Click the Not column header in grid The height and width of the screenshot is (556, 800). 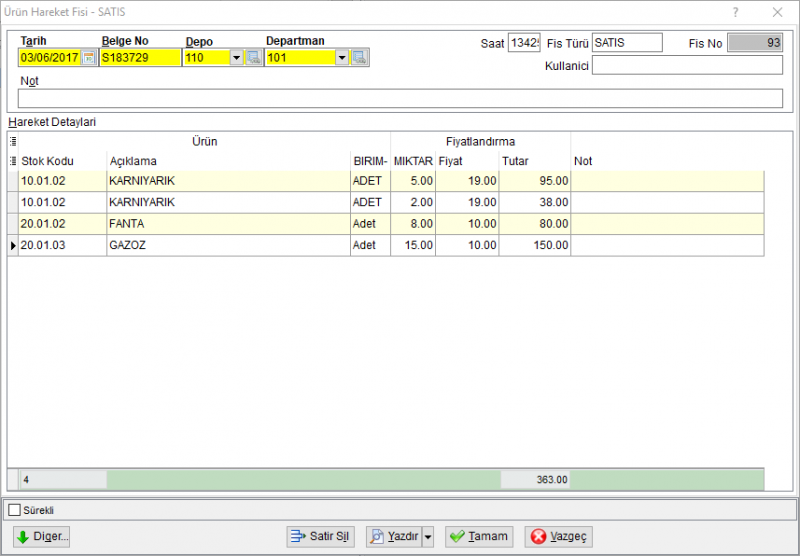[x=667, y=161]
